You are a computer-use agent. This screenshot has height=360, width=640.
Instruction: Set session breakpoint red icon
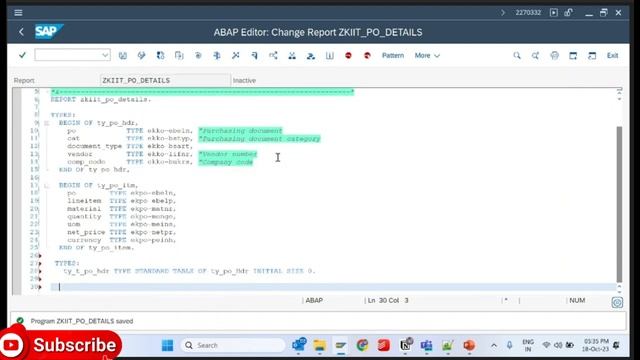point(348,56)
